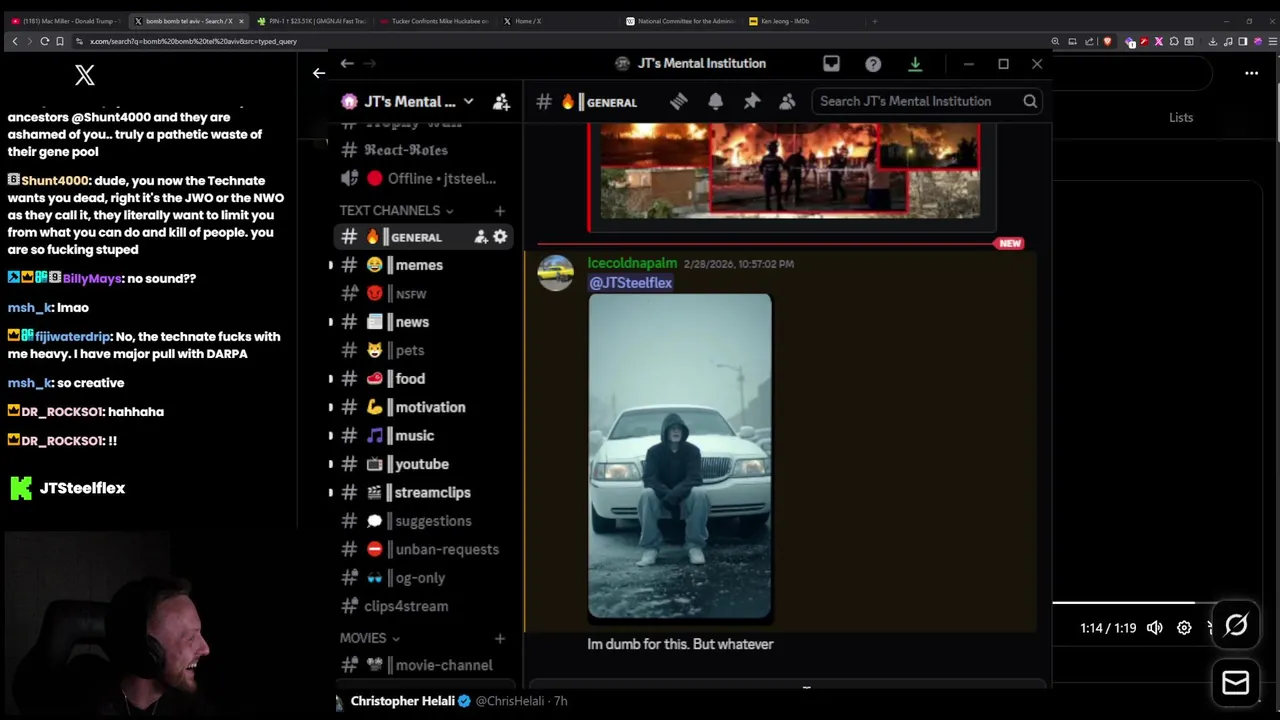Open Christopher Helali profile name
Screen dimensions: 1280x720
pyautogui.click(x=402, y=701)
